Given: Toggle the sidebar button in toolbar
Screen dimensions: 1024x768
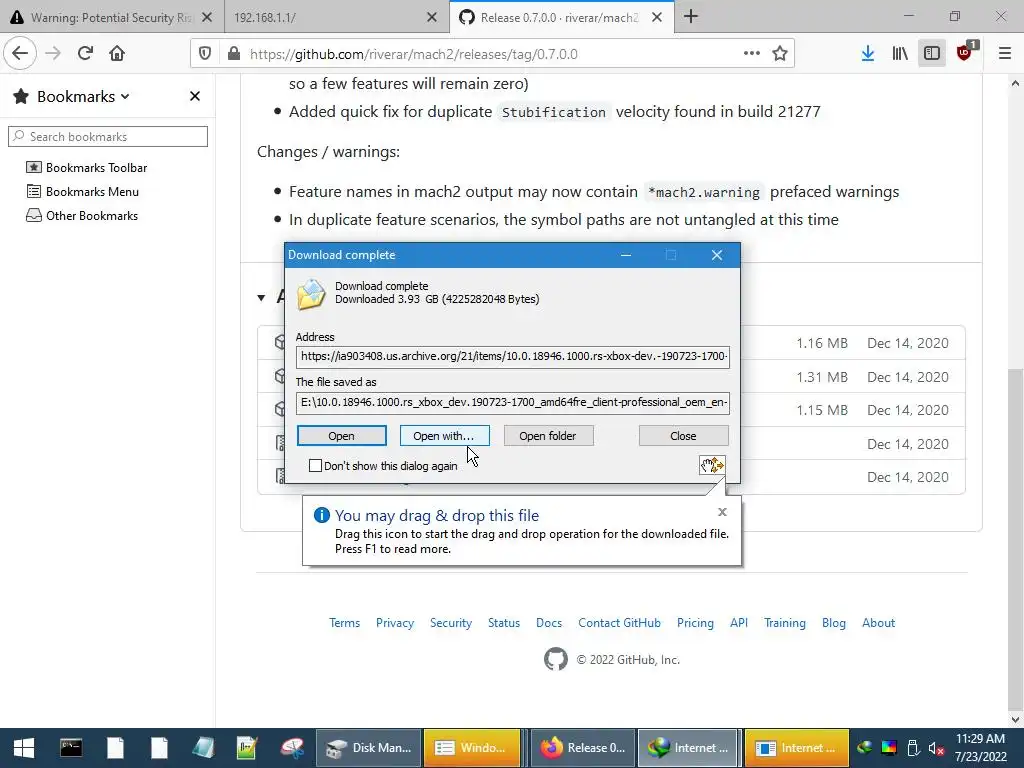Looking at the screenshot, I should pos(932,54).
